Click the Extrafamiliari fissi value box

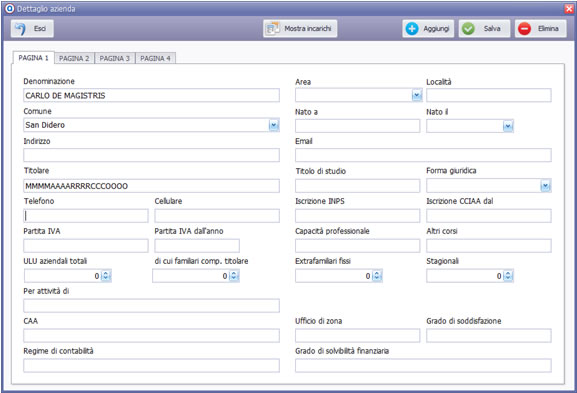pyautogui.click(x=334, y=276)
